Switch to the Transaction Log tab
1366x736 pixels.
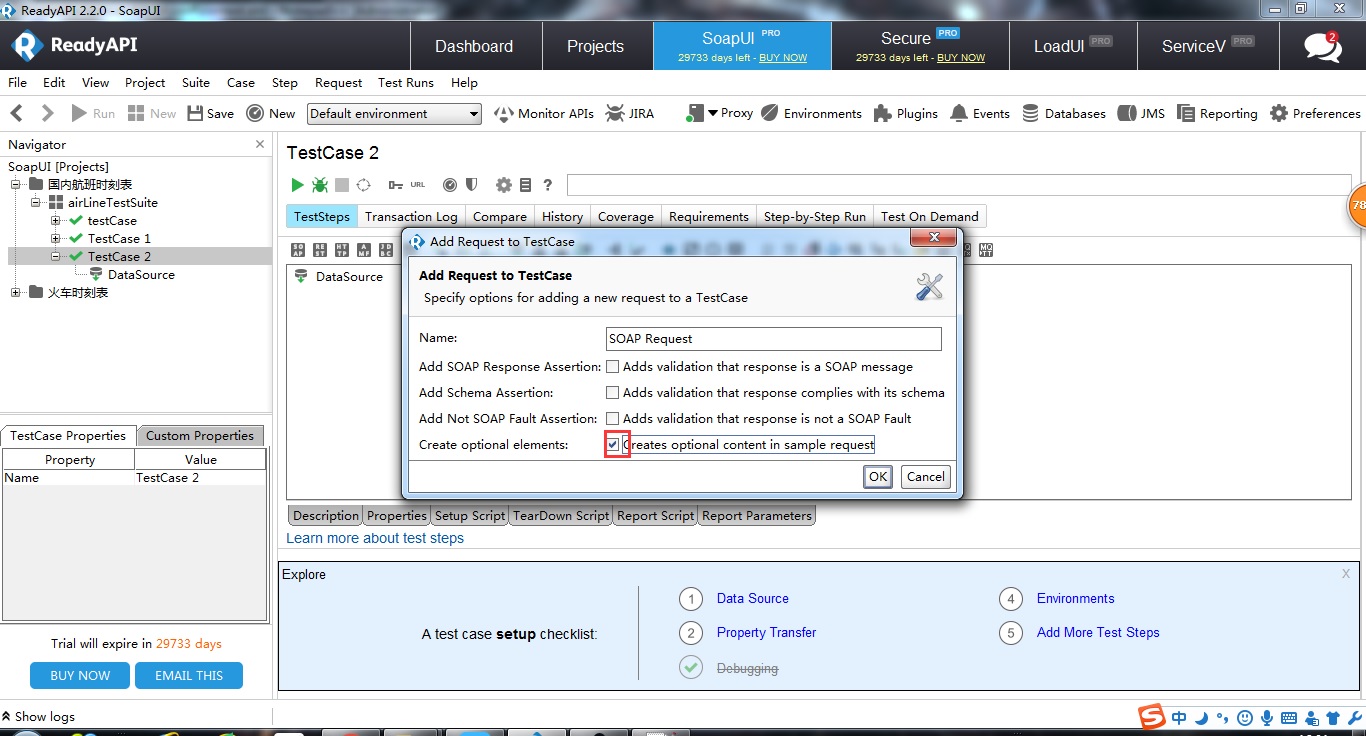[411, 217]
